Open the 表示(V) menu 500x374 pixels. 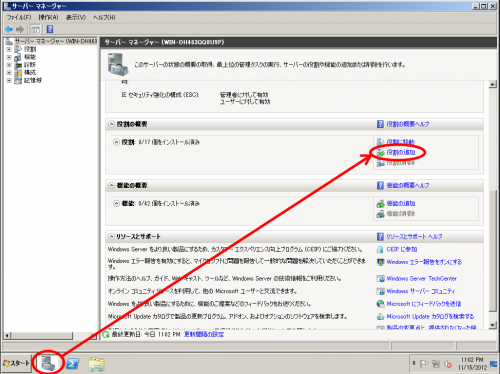[76, 17]
